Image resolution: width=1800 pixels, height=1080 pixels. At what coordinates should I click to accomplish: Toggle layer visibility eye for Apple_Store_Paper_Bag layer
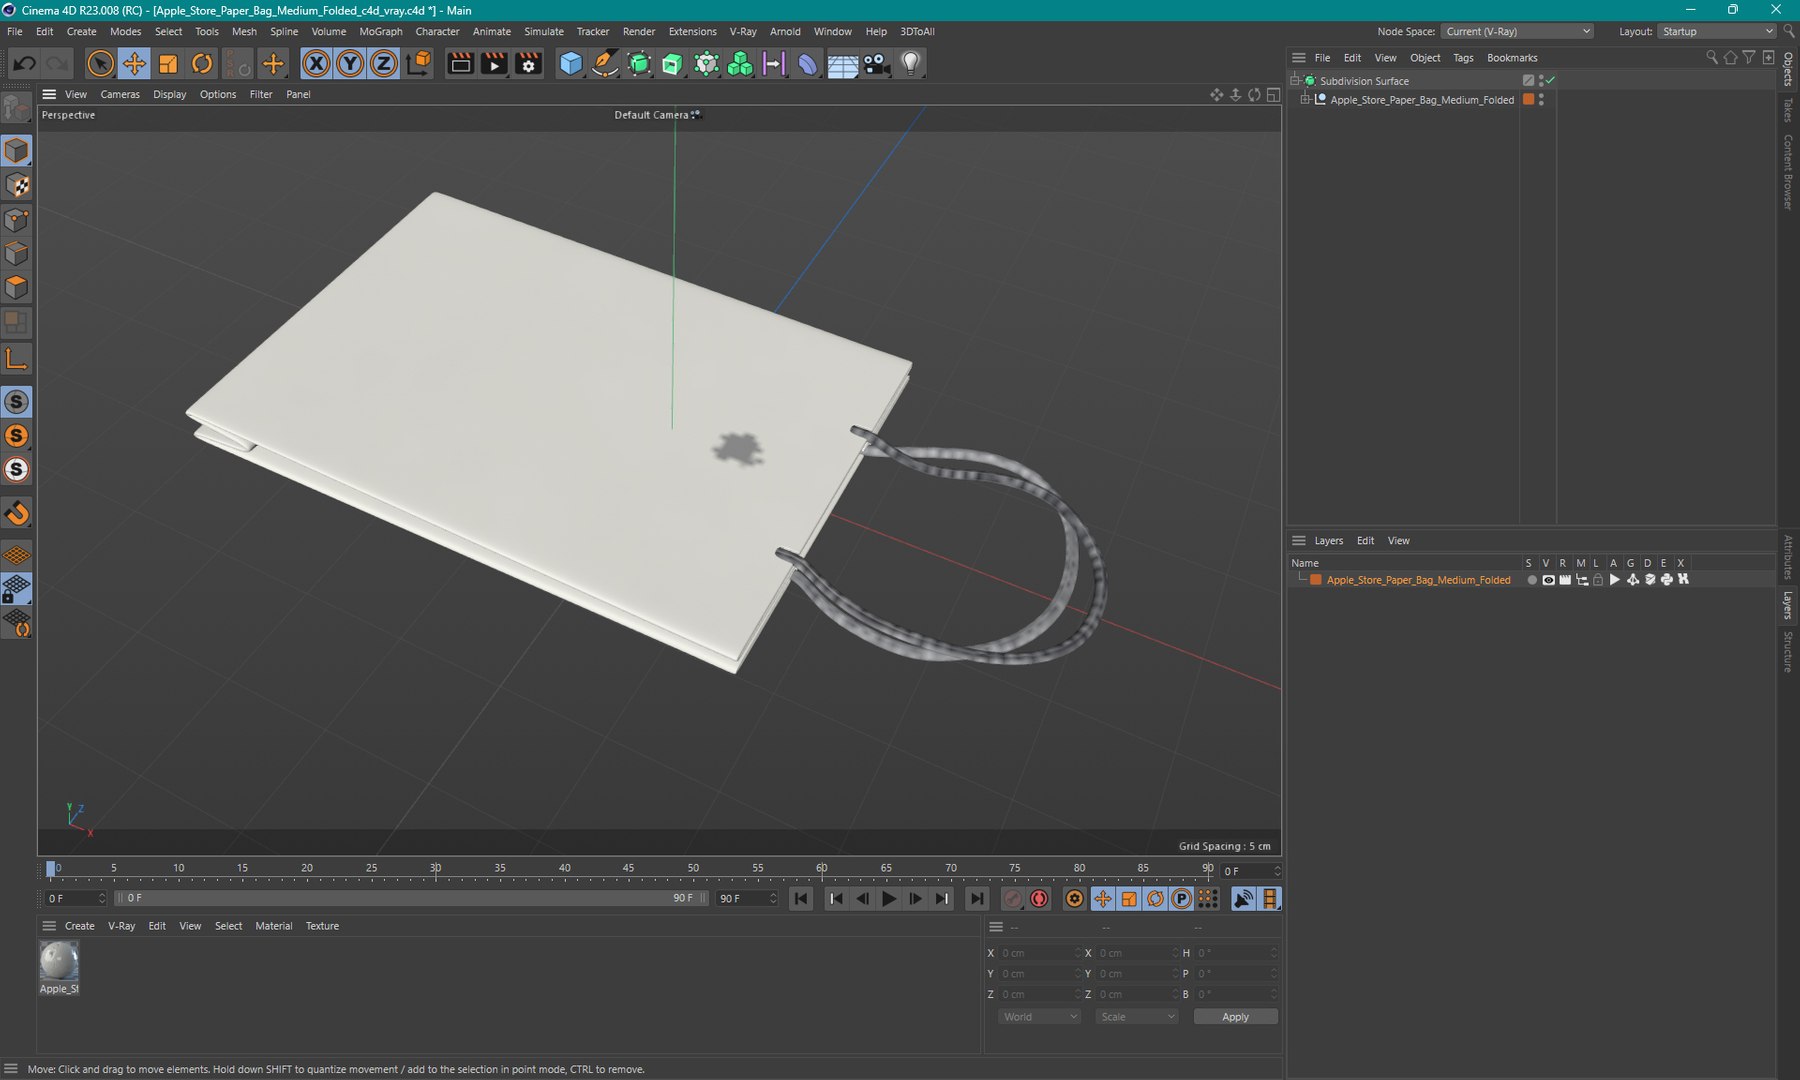tap(1548, 580)
